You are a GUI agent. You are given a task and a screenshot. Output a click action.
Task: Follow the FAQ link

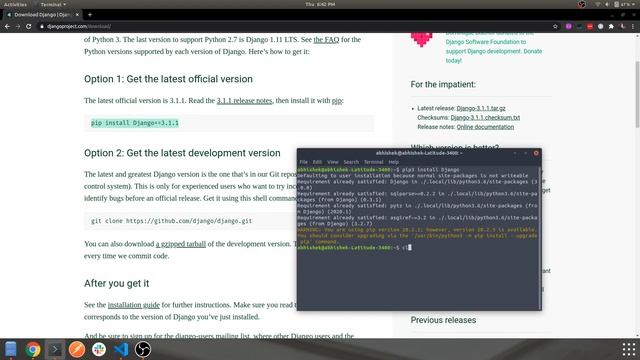pos(326,40)
